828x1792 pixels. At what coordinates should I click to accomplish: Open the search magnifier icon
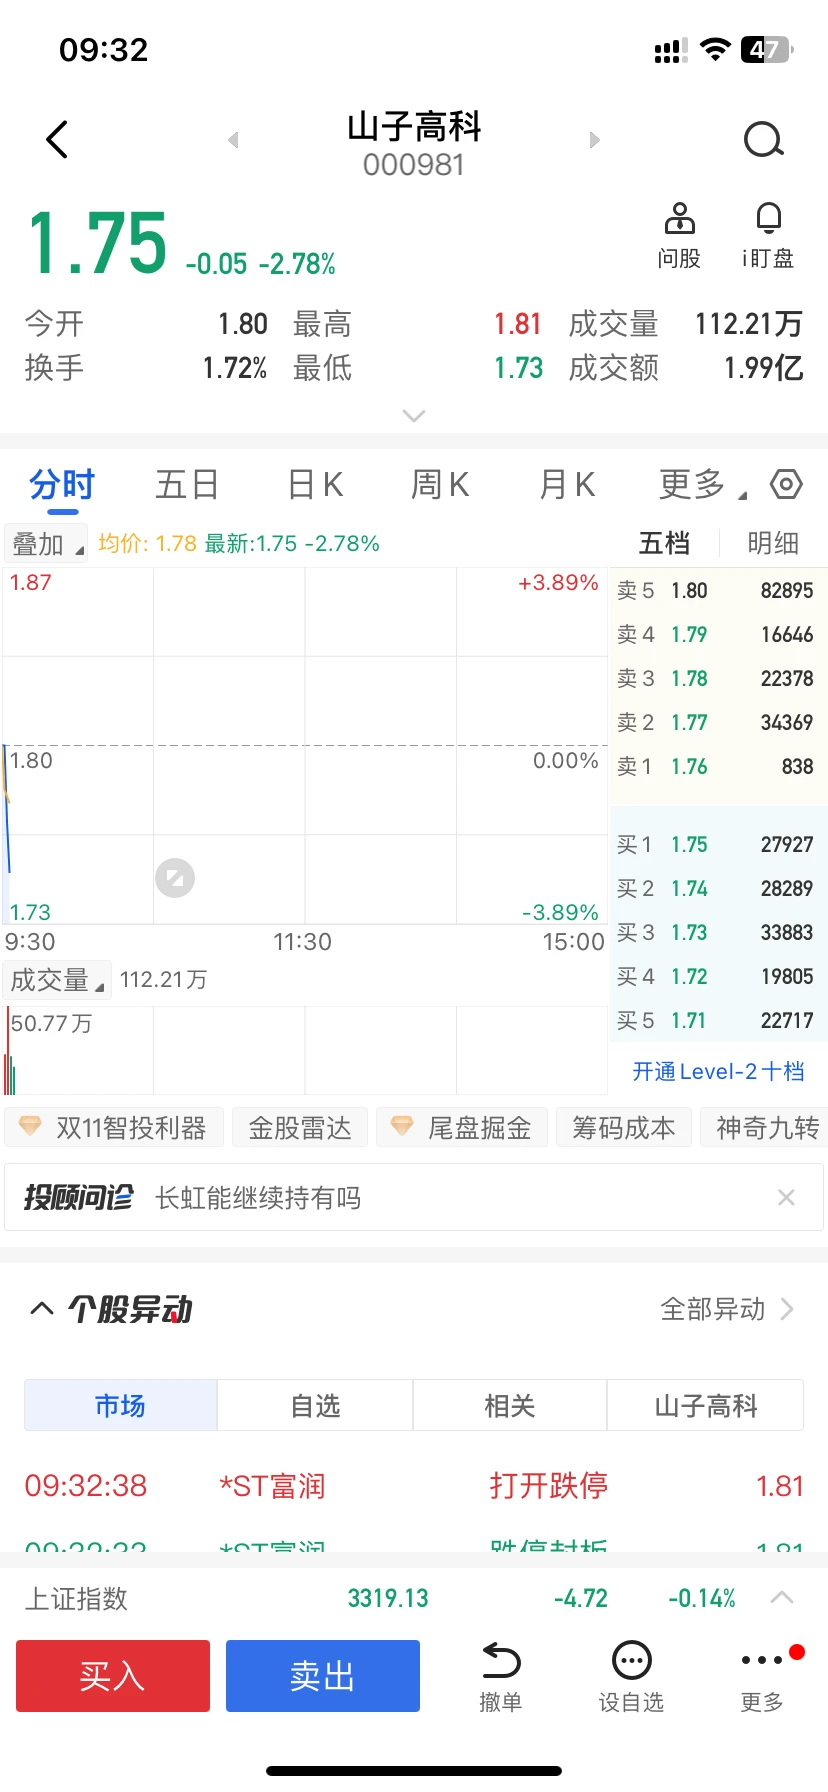click(x=764, y=140)
